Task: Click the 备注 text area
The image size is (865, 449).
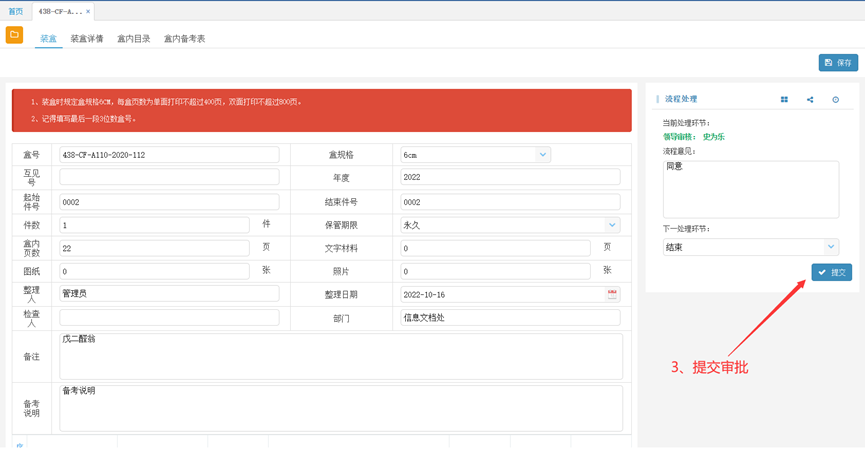Action: click(341, 356)
